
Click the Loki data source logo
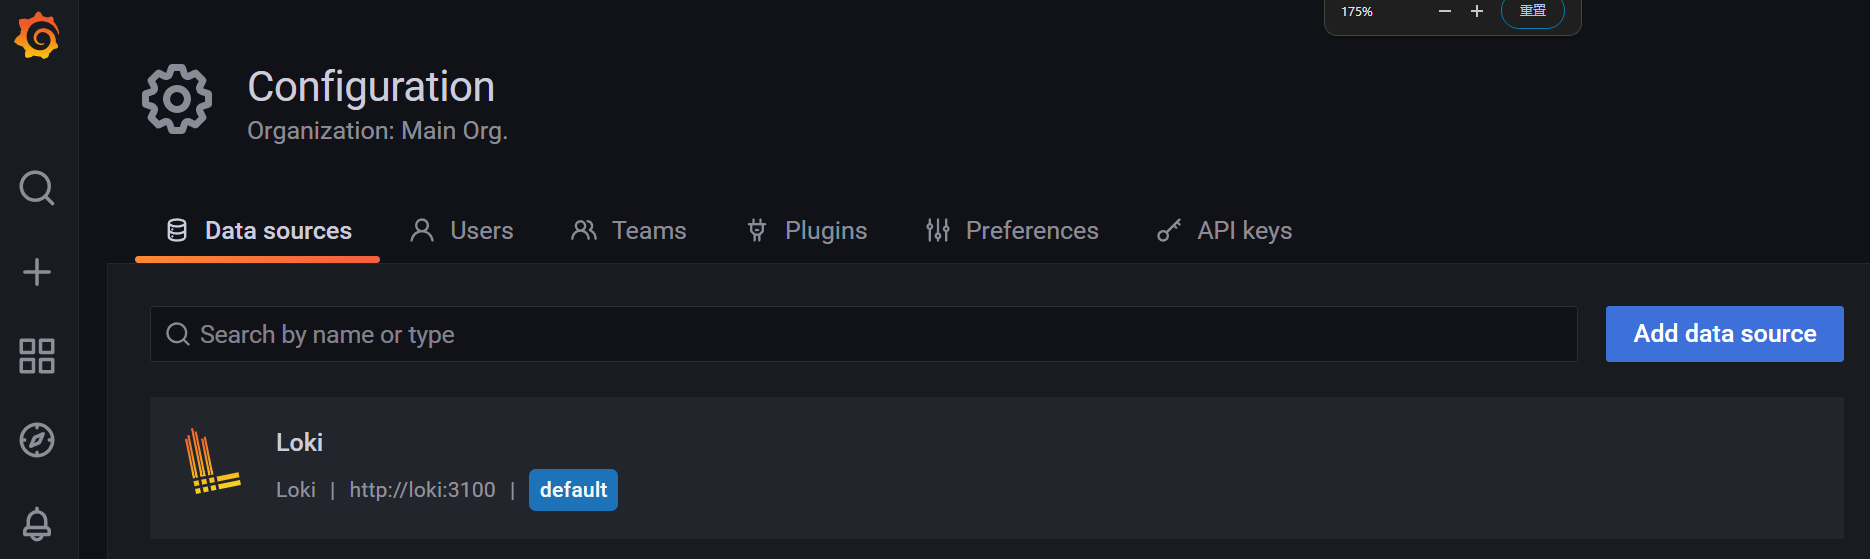pyautogui.click(x=212, y=462)
